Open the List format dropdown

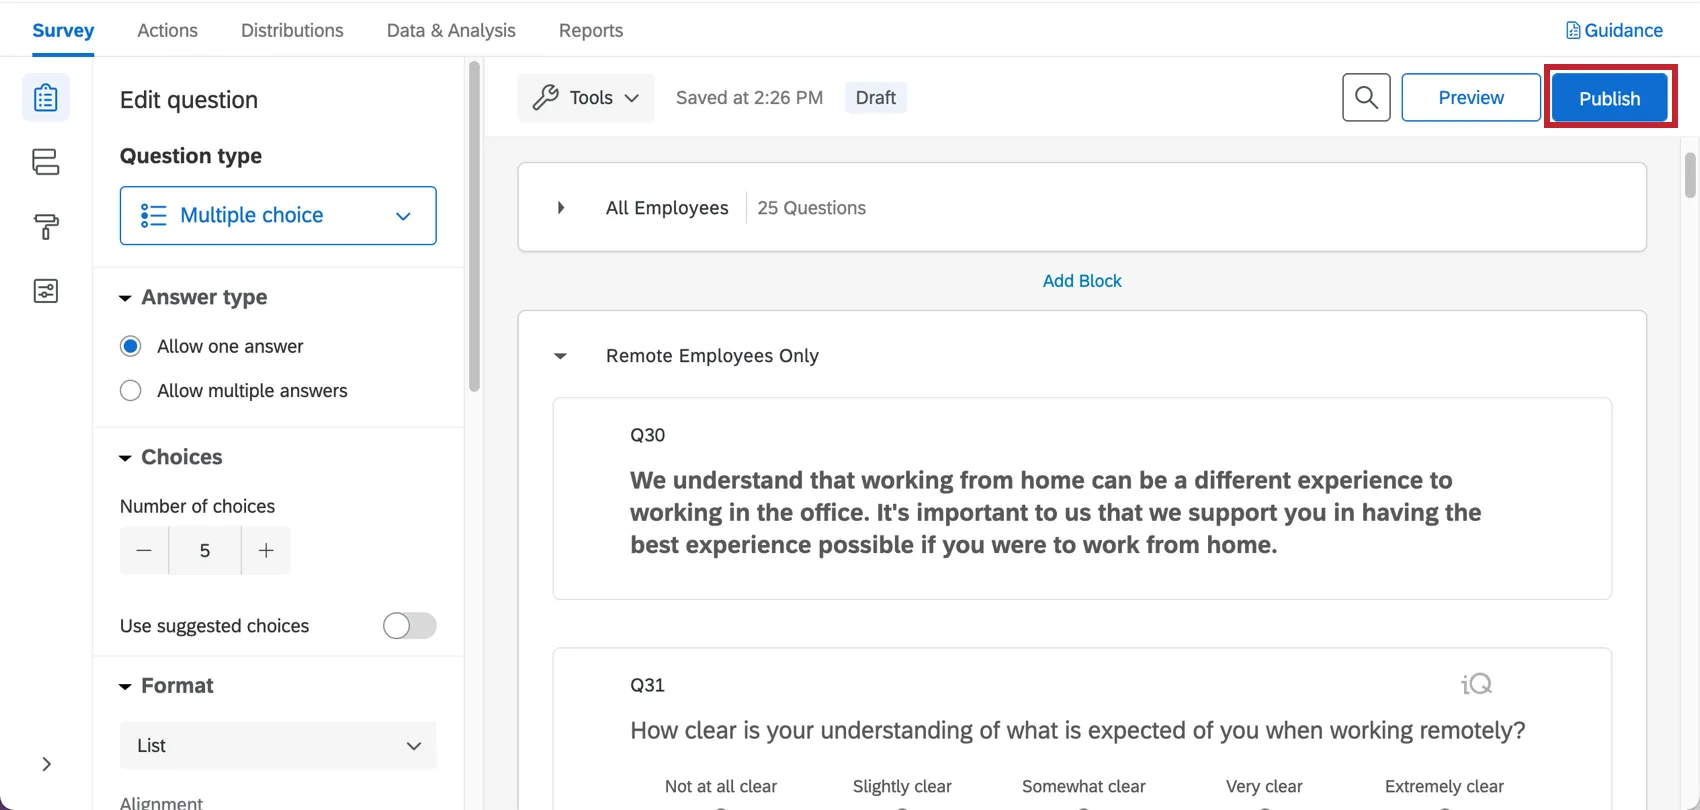click(x=278, y=746)
